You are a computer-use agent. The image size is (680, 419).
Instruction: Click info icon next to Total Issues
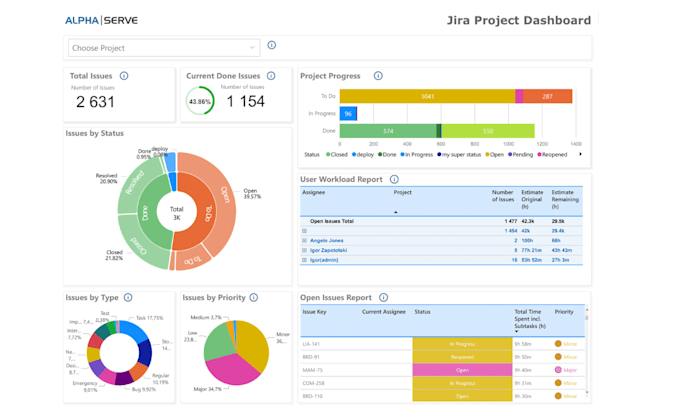pyautogui.click(x=124, y=76)
